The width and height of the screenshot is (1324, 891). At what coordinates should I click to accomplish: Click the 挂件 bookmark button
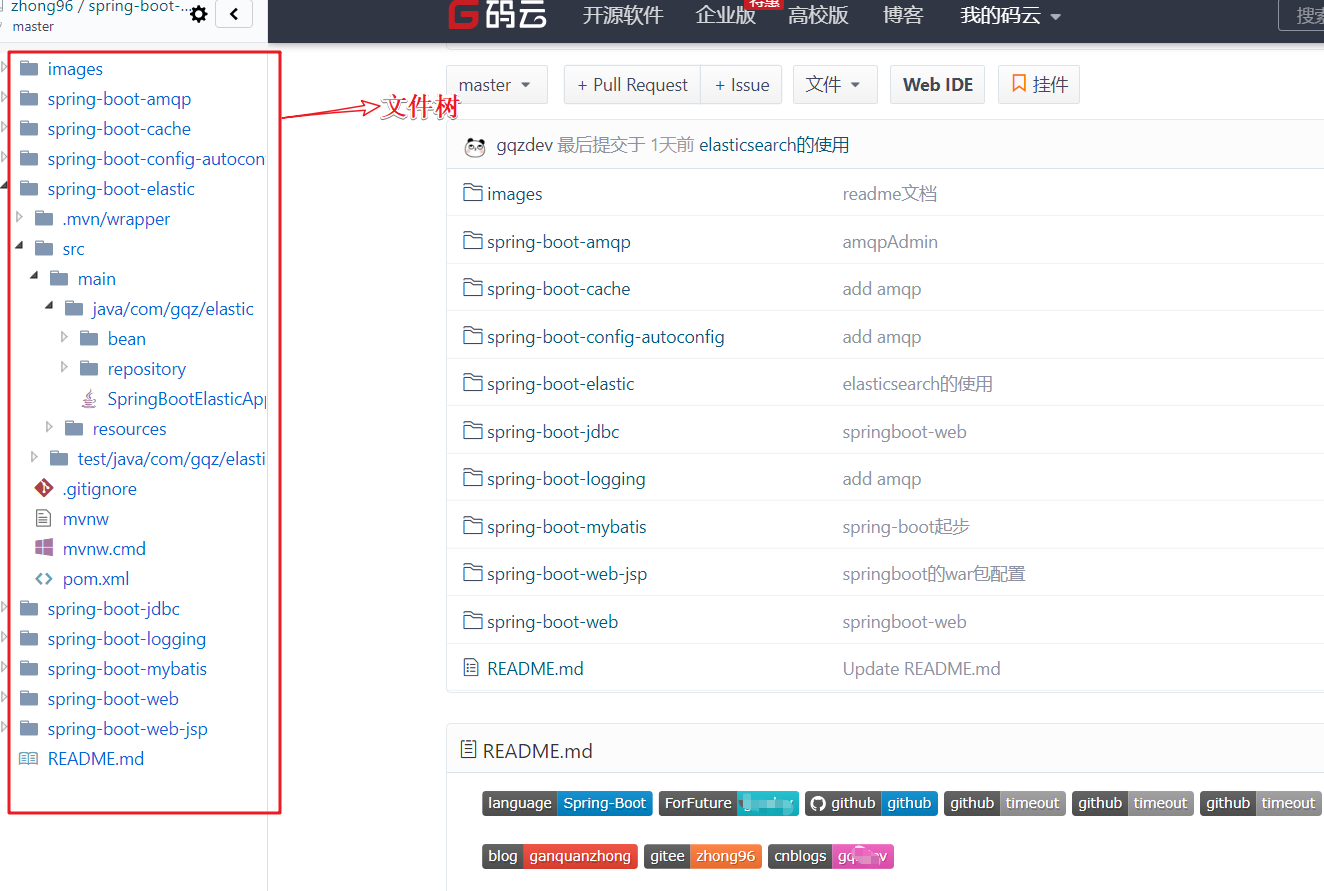click(x=1039, y=85)
